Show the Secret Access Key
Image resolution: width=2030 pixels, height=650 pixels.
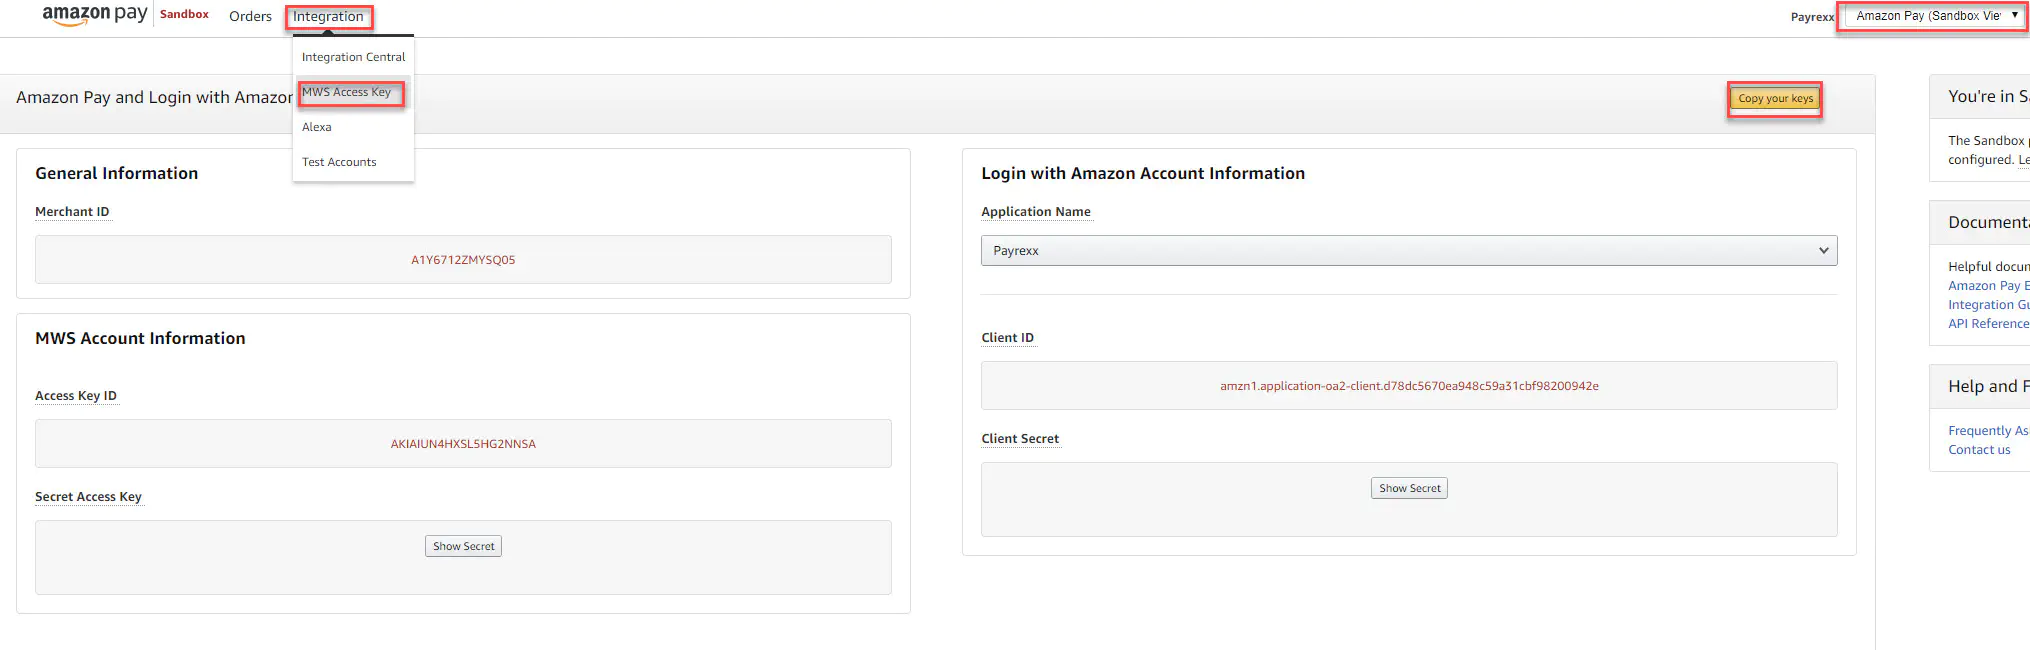(x=463, y=546)
